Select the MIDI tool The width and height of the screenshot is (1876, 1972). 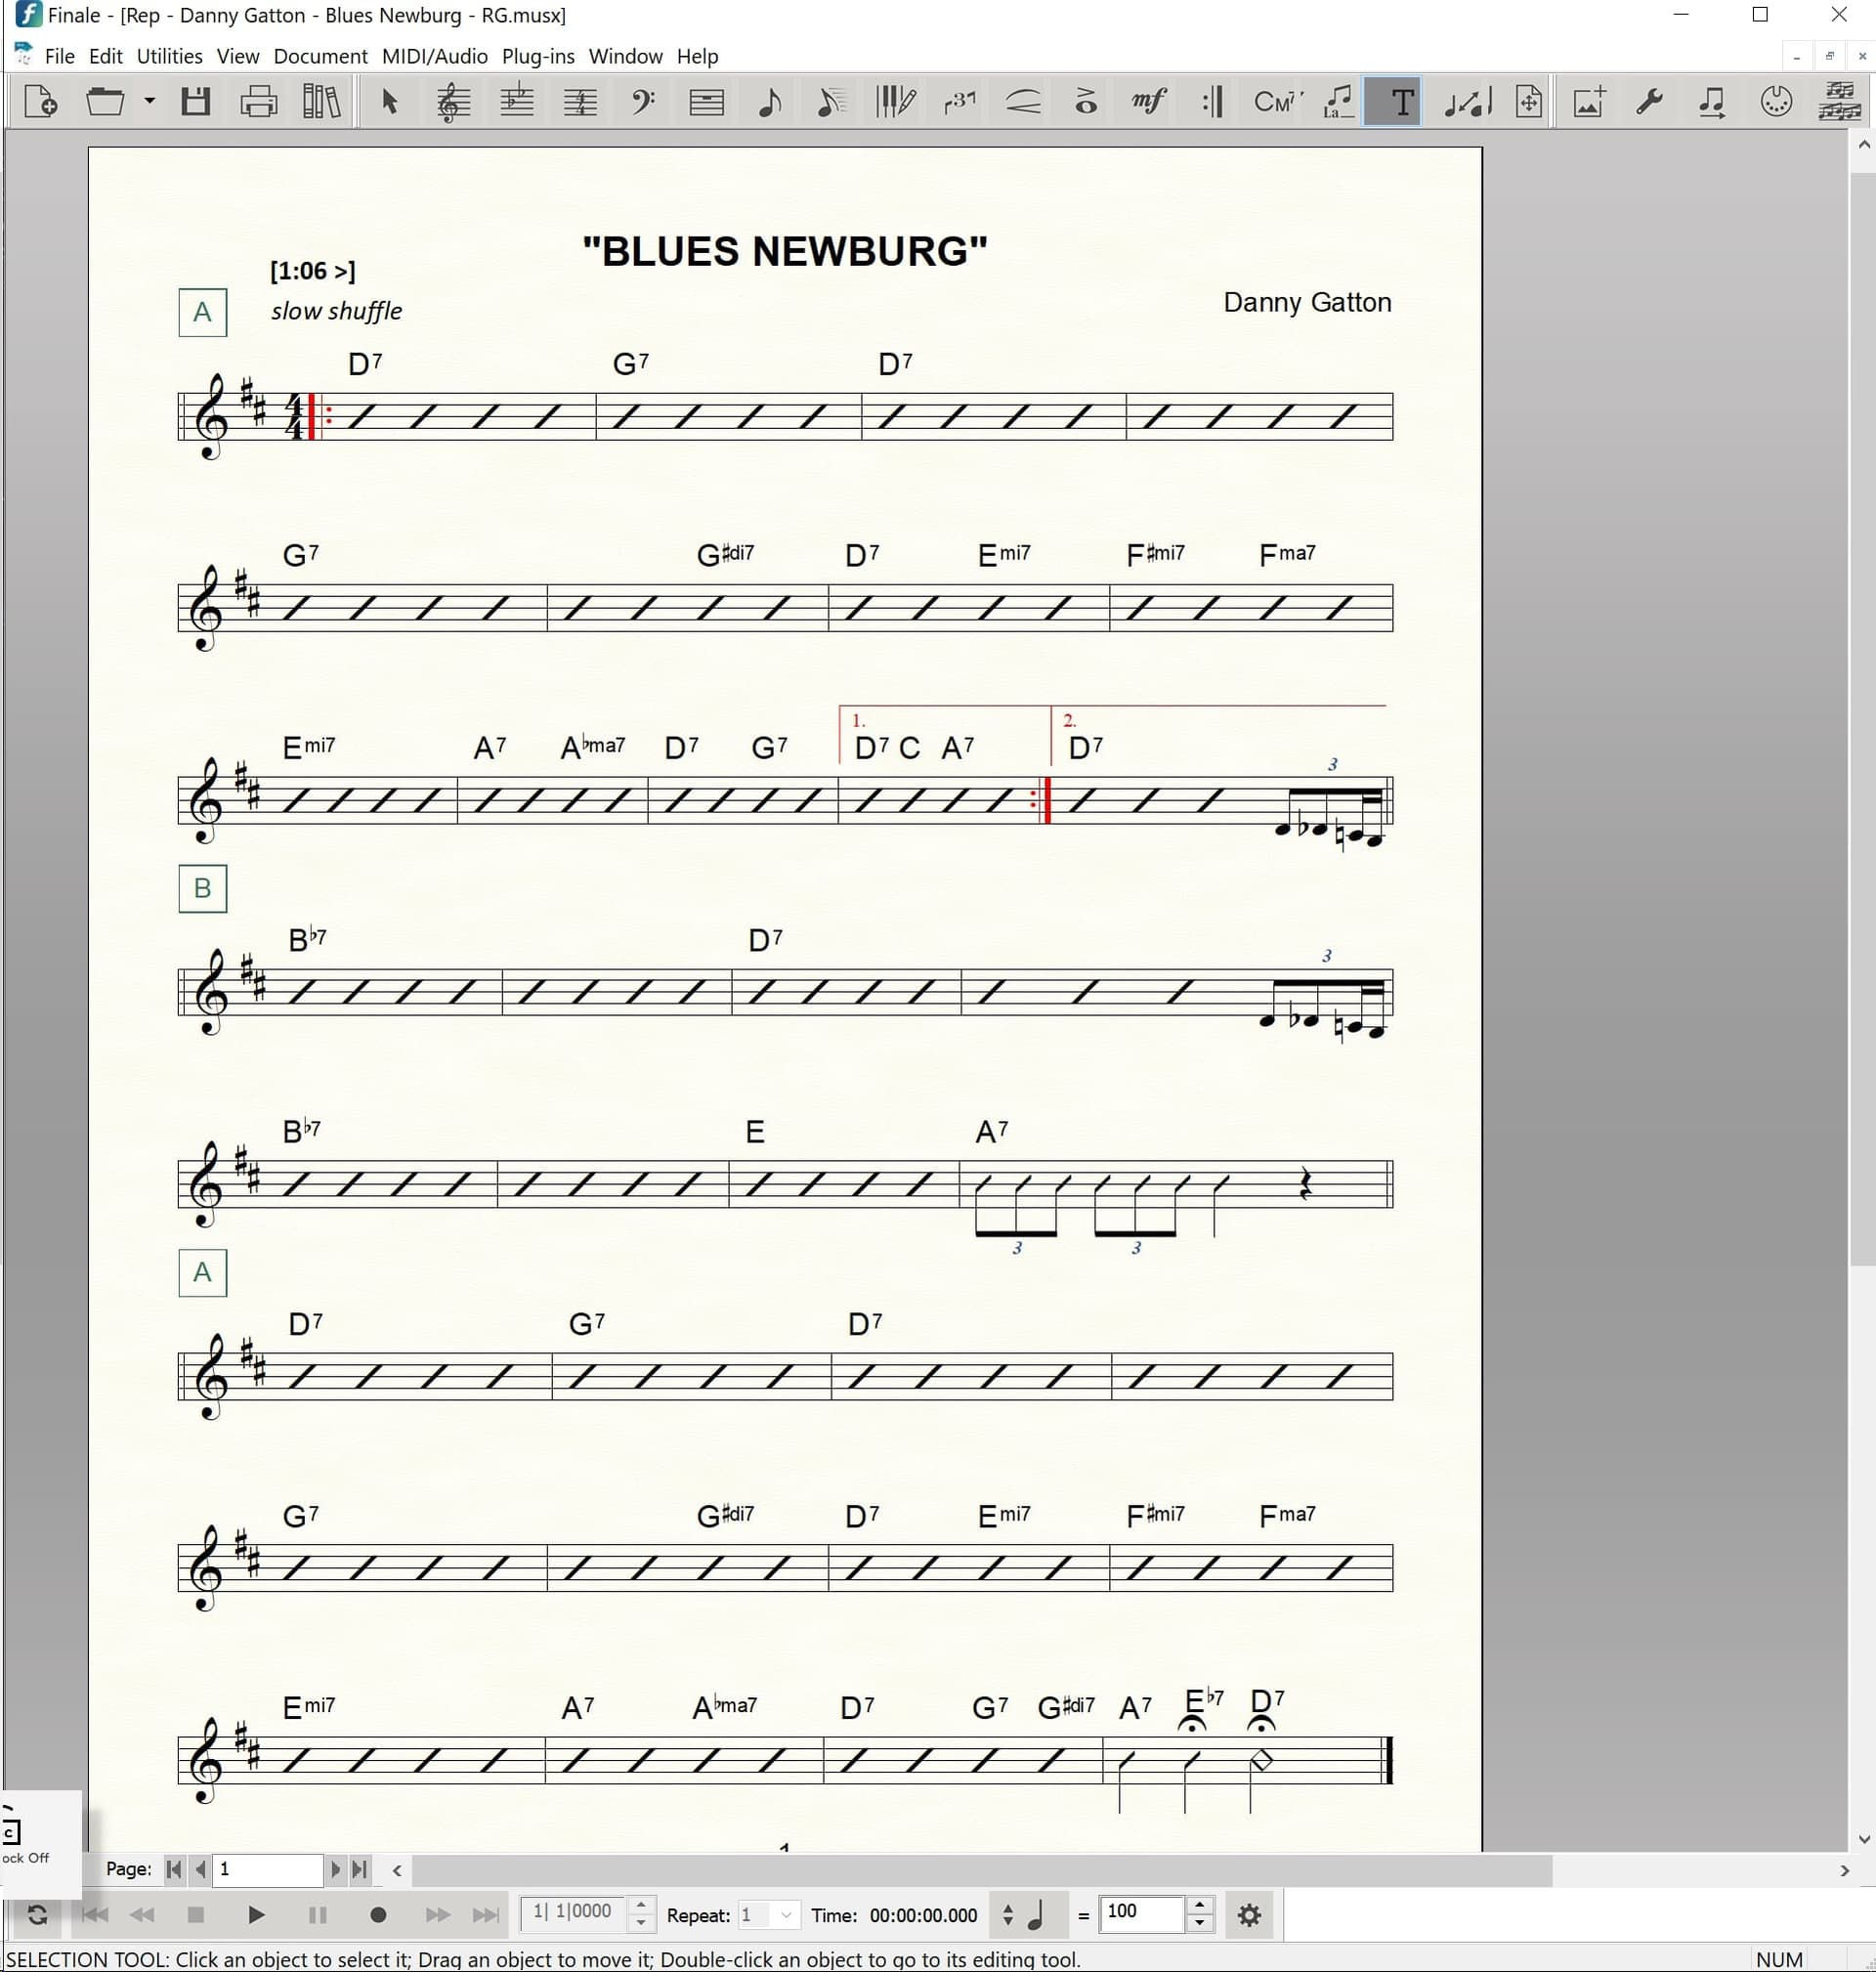coord(1776,102)
